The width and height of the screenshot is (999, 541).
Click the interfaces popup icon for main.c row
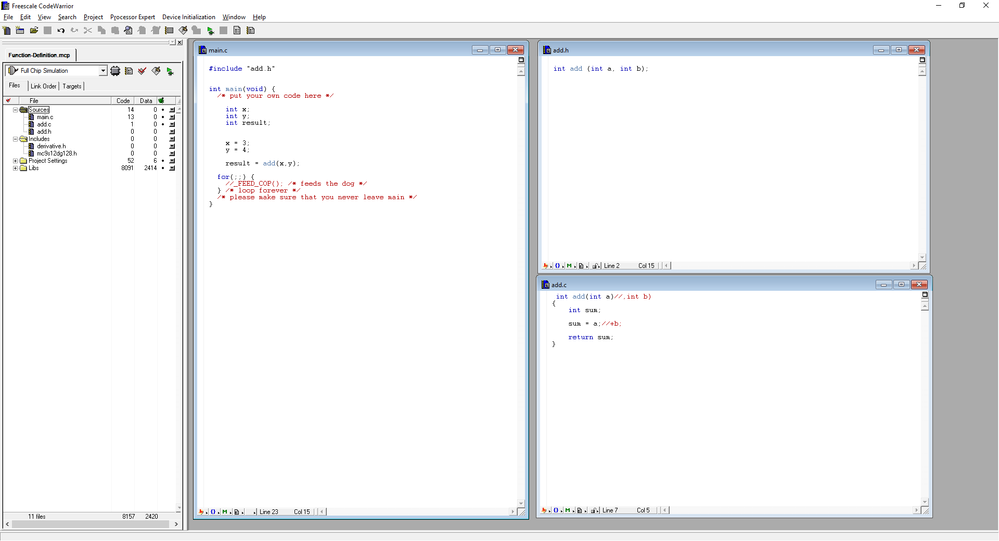coord(172,117)
